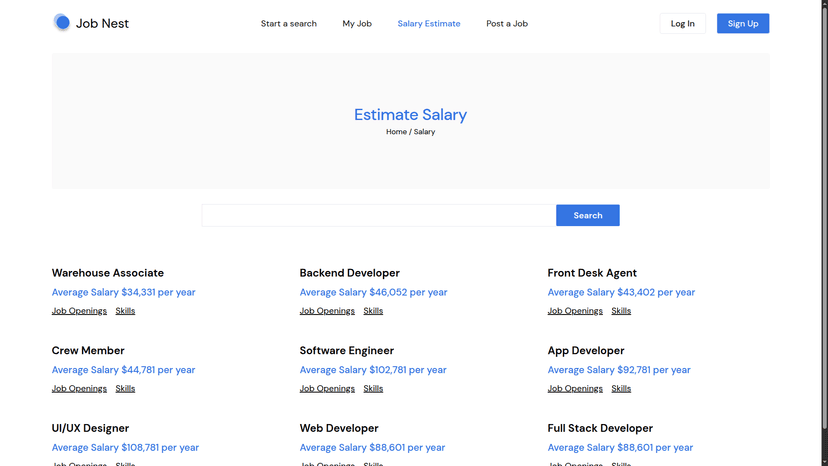Go to My Job page

357,24
